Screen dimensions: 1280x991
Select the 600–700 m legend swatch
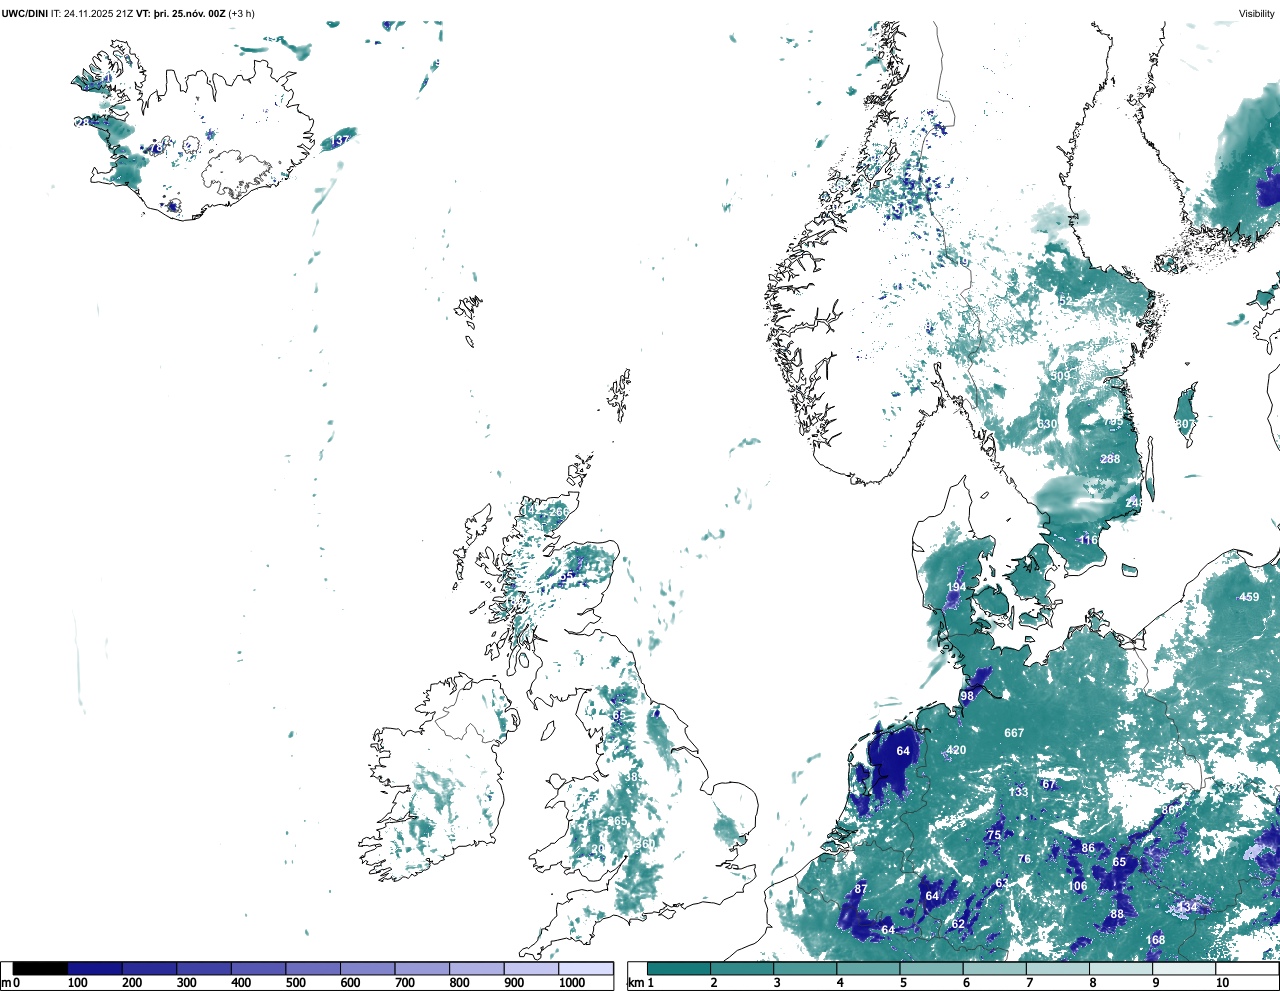click(368, 968)
